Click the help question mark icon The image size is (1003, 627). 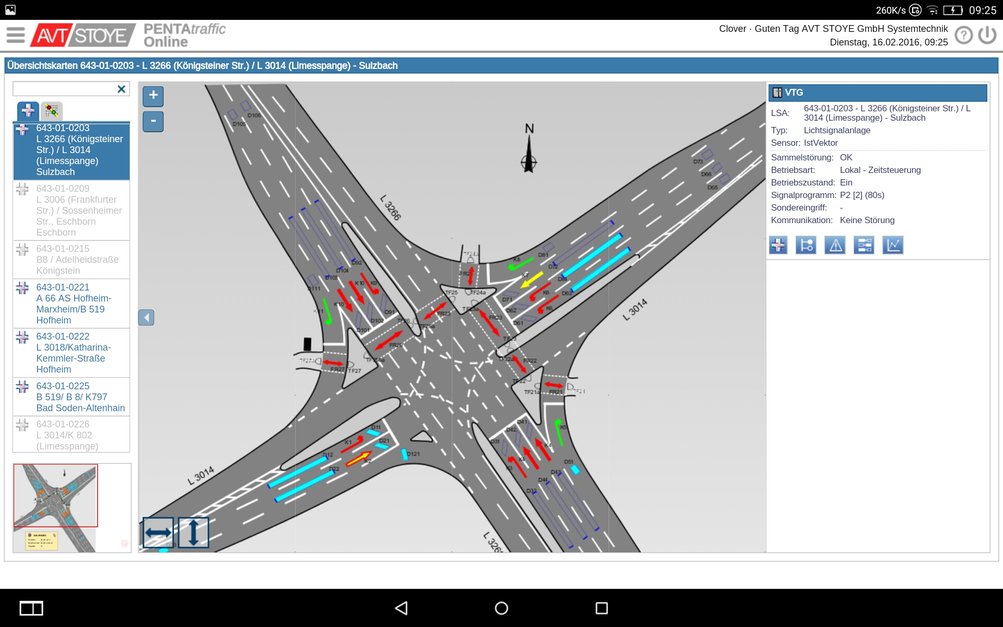(963, 35)
